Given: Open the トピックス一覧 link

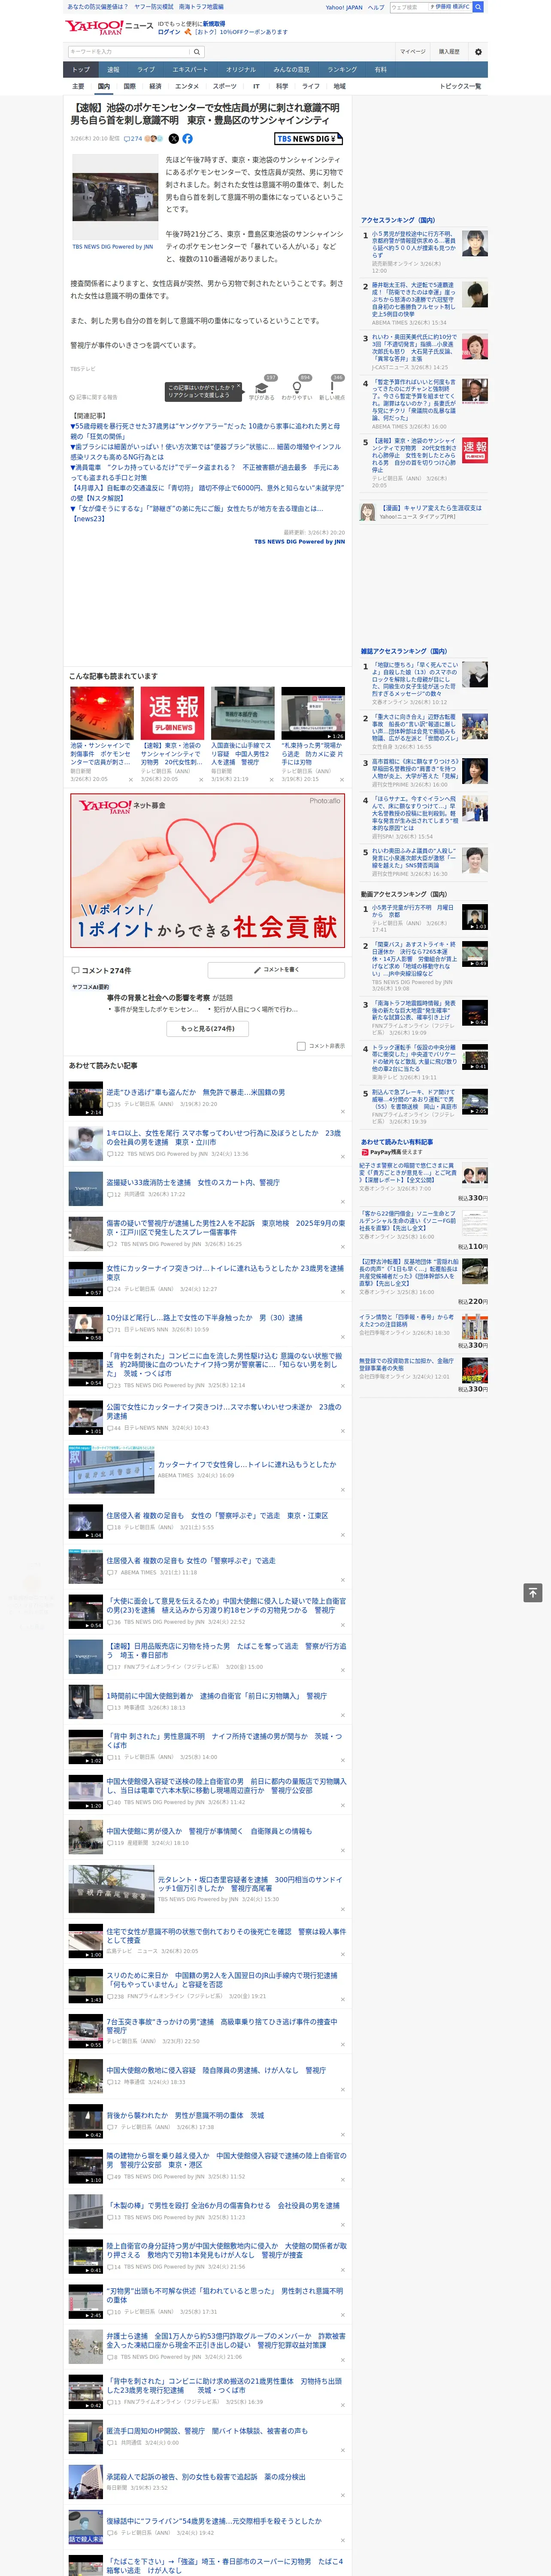Looking at the screenshot, I should 460,86.
